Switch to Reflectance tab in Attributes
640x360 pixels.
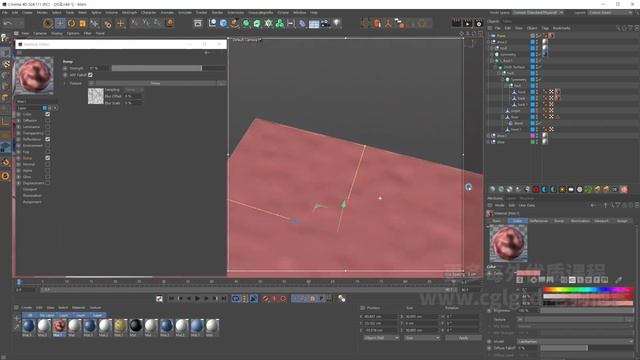[x=539, y=221]
